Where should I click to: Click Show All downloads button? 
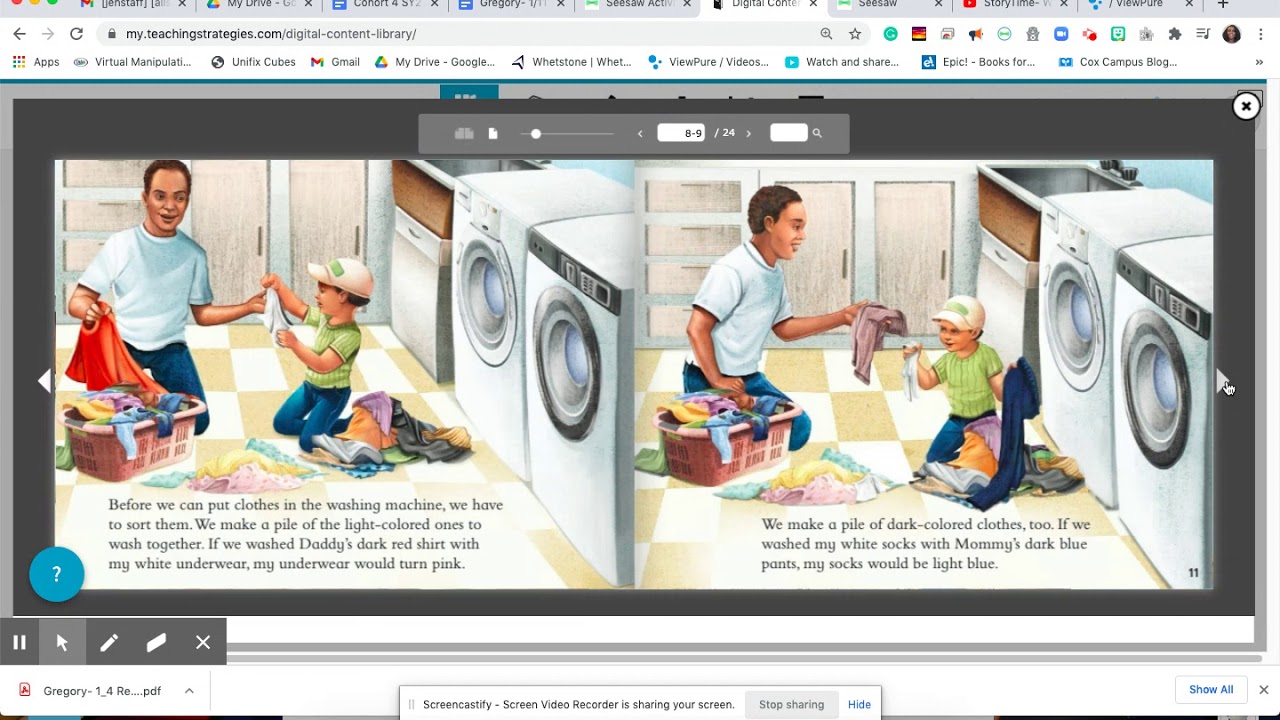point(1211,689)
